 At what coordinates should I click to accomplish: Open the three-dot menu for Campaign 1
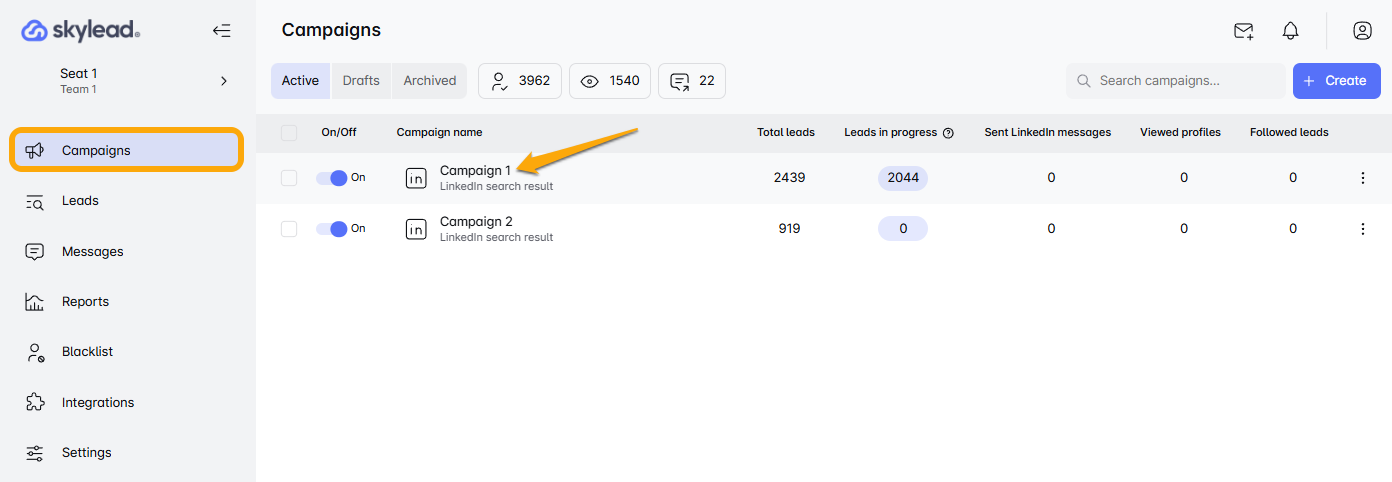[x=1362, y=178]
